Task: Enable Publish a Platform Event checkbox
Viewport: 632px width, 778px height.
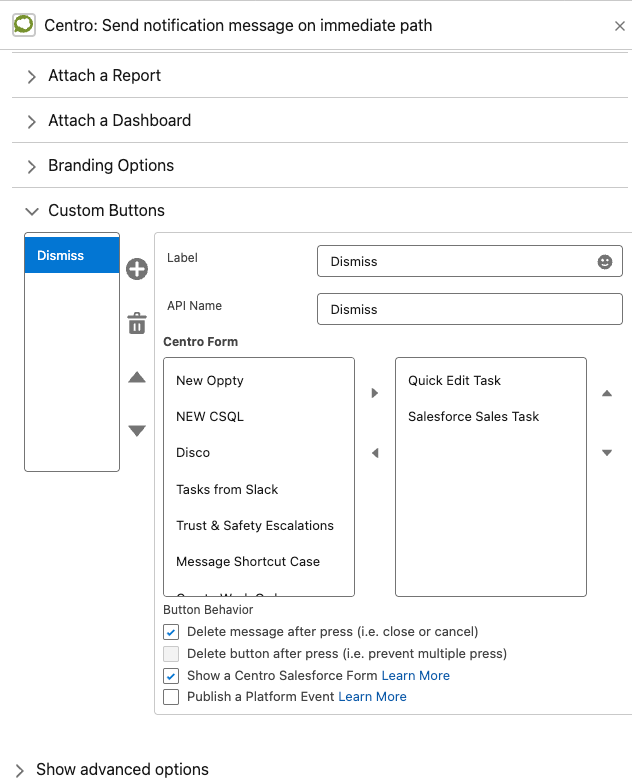Action: click(x=171, y=697)
